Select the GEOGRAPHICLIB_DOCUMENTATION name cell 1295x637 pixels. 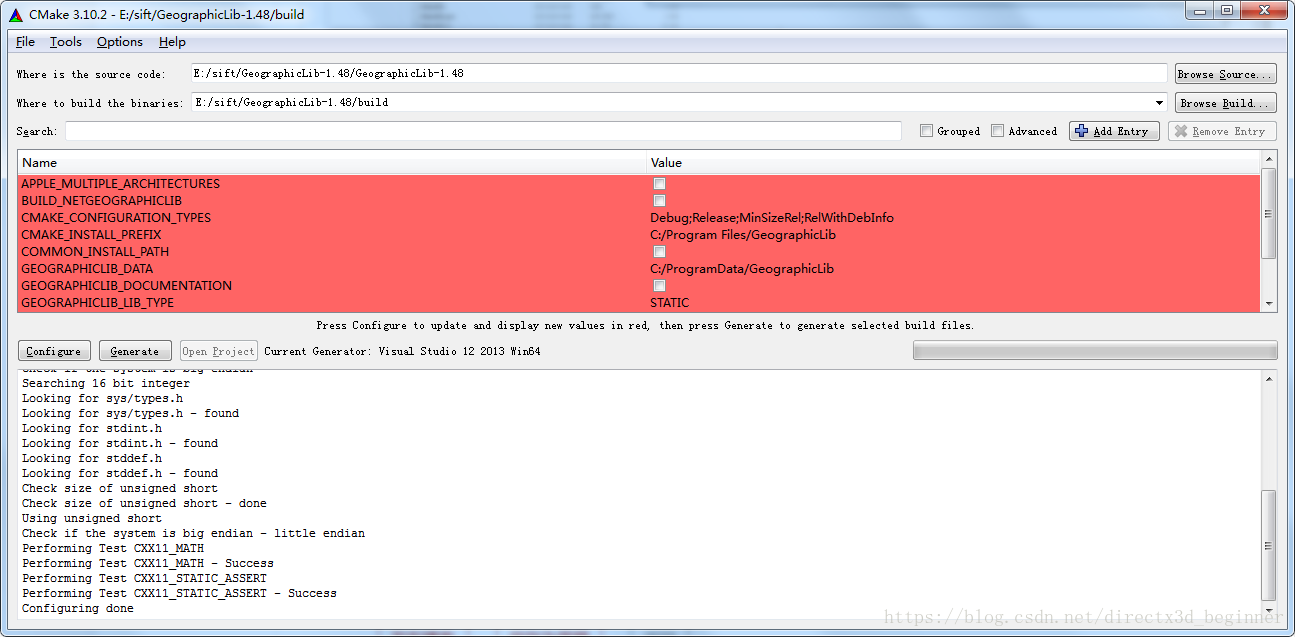coord(126,286)
